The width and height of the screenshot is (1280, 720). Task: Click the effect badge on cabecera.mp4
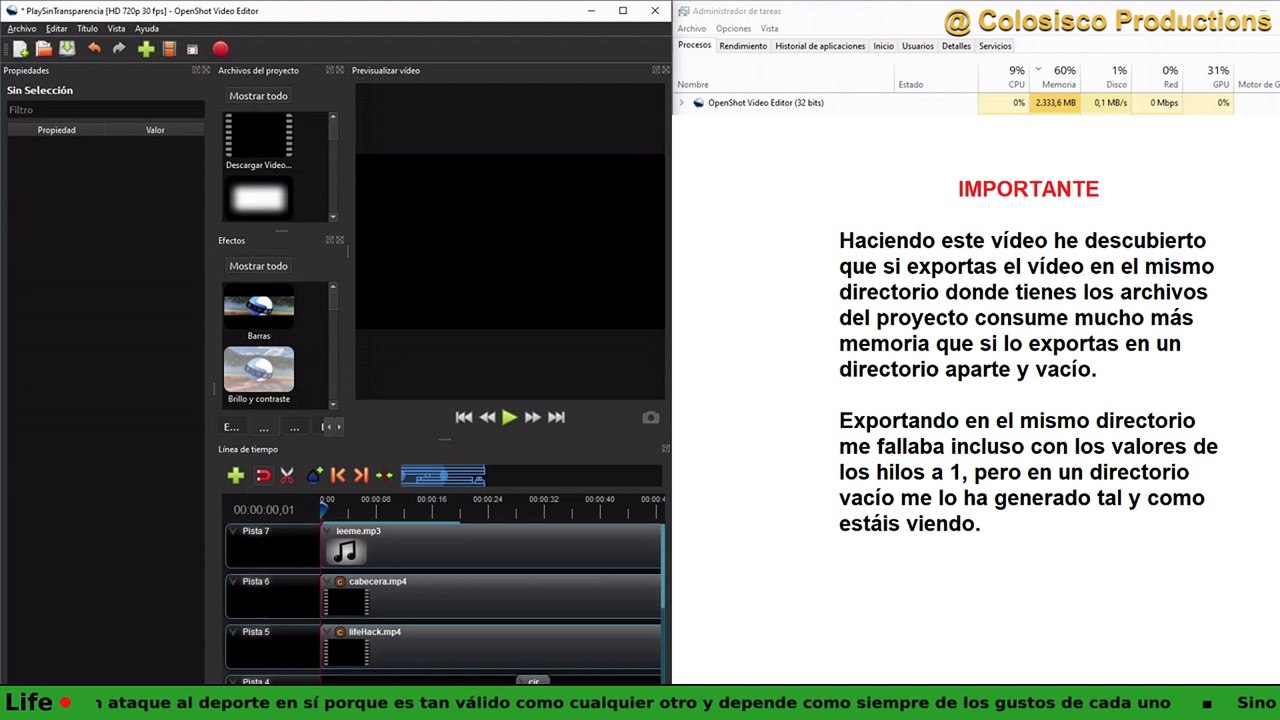(340, 581)
